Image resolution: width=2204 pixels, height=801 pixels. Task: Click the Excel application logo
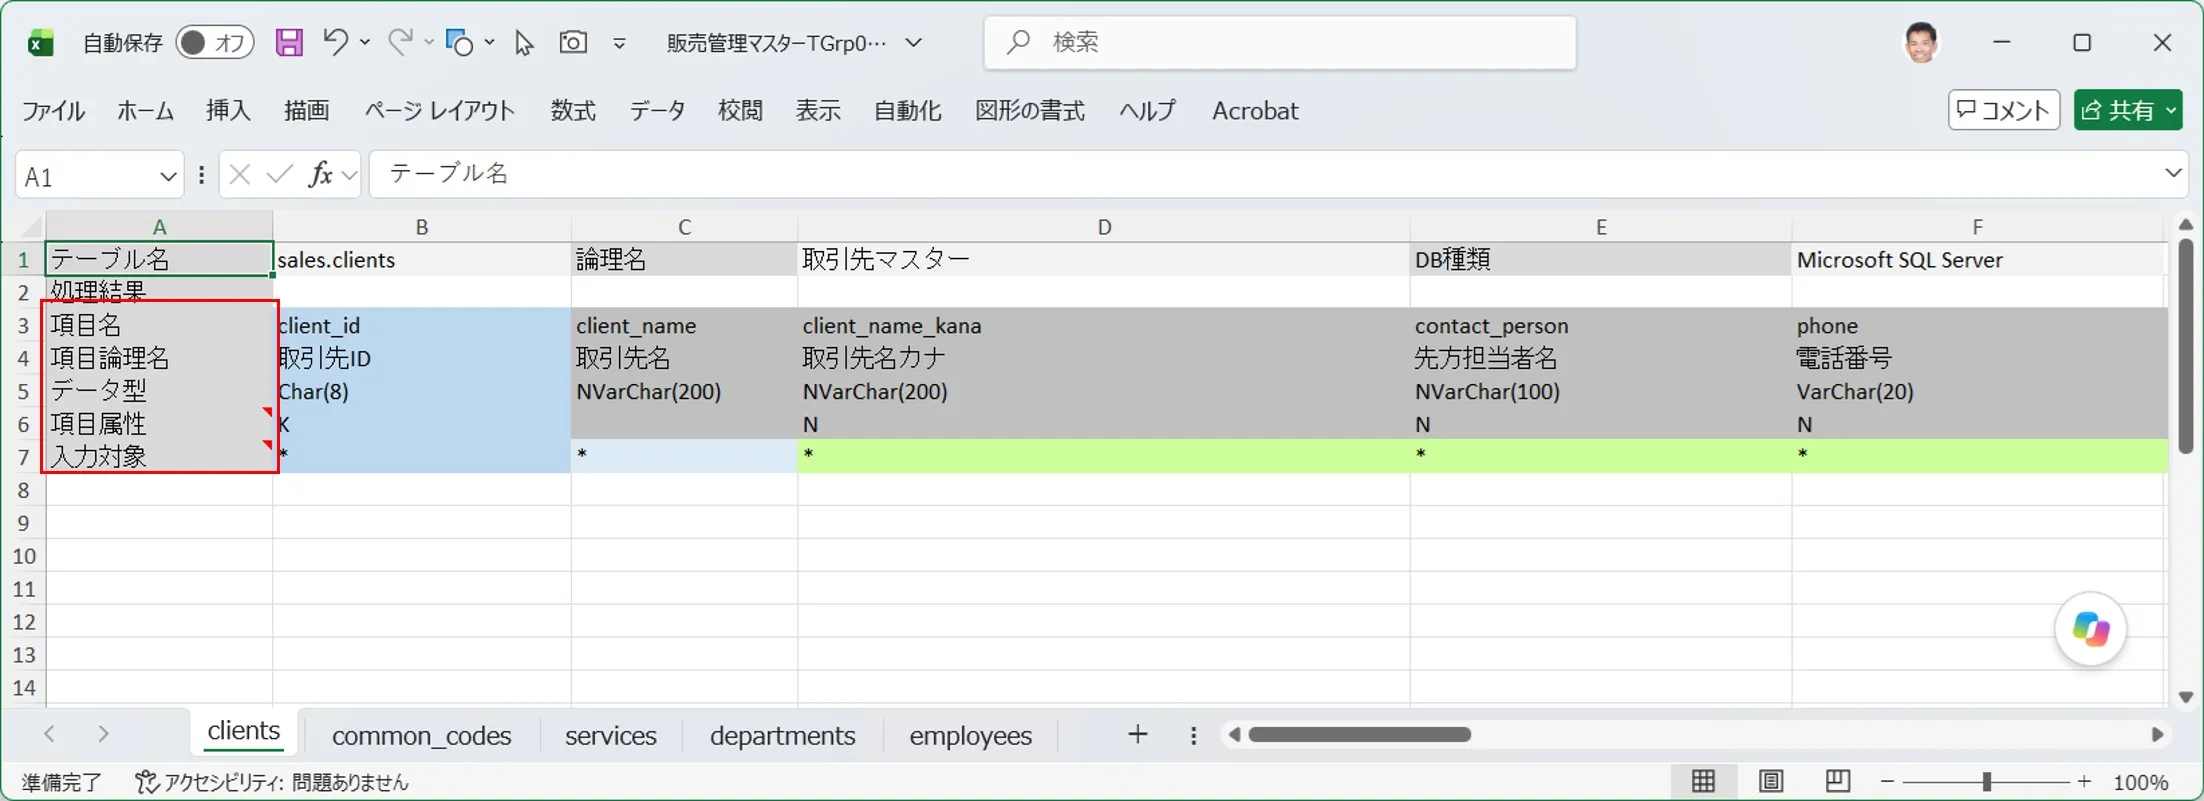[x=41, y=43]
